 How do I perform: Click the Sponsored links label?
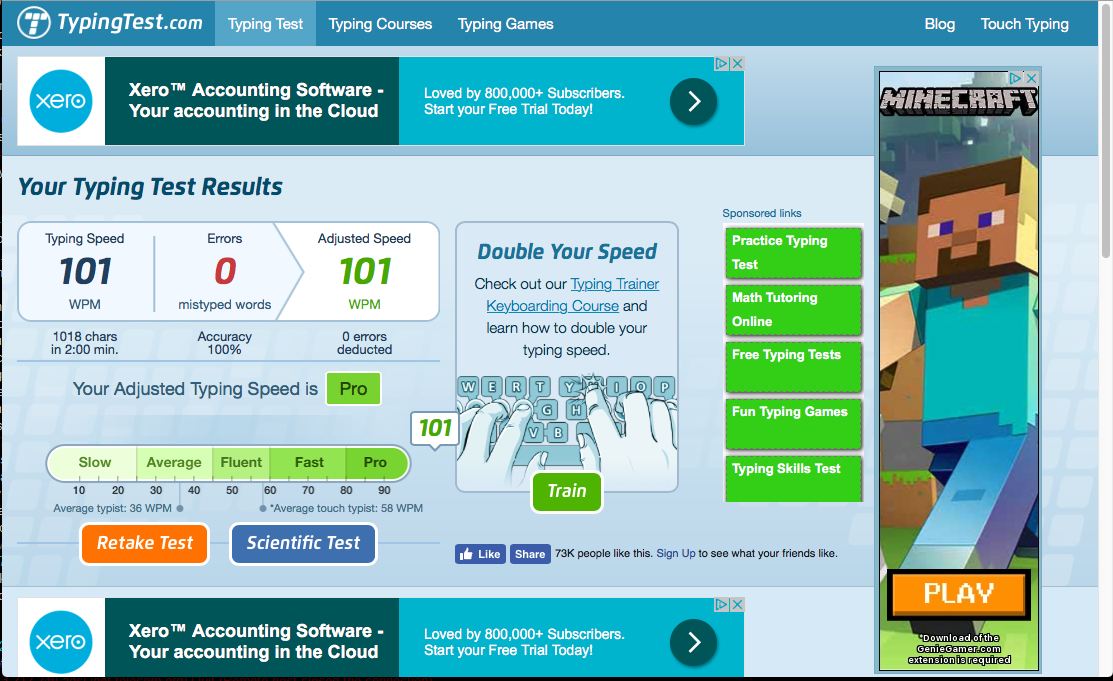(762, 213)
